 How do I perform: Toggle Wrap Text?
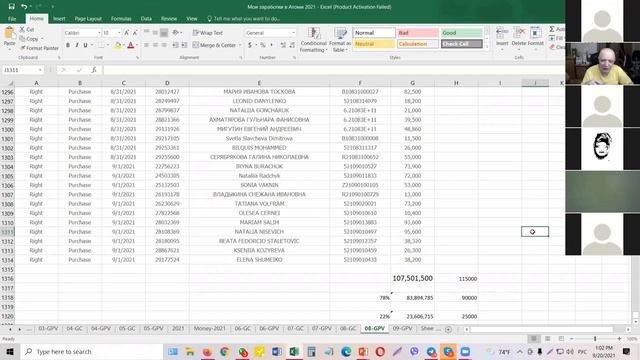pos(208,33)
